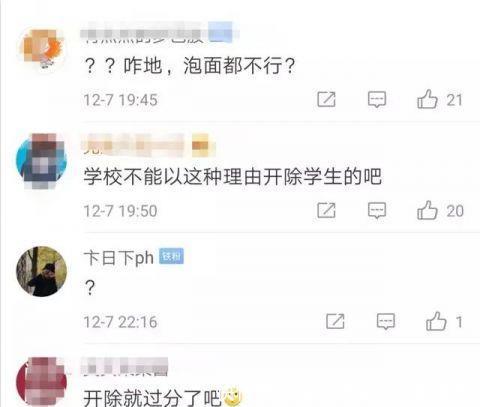
Task: Open 卞日下ph's profile picture
Action: click(x=41, y=271)
